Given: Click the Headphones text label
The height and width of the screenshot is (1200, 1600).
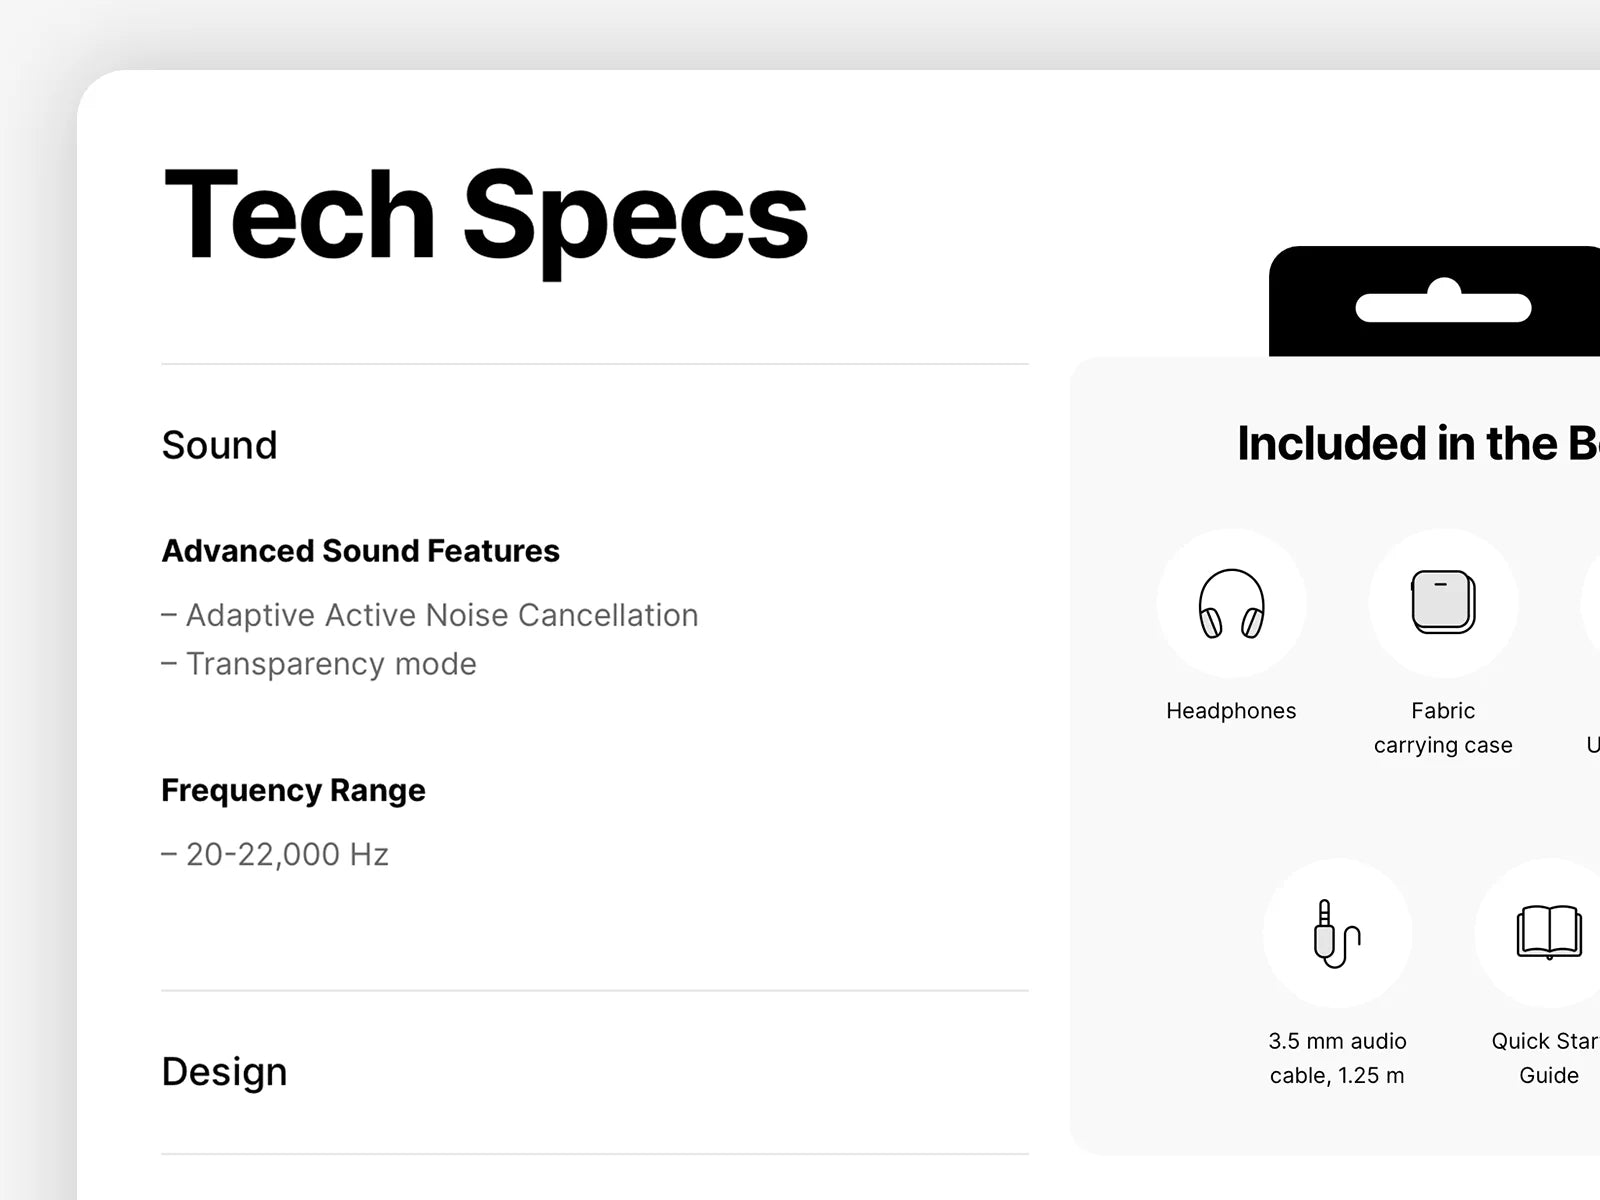Looking at the screenshot, I should point(1231,711).
